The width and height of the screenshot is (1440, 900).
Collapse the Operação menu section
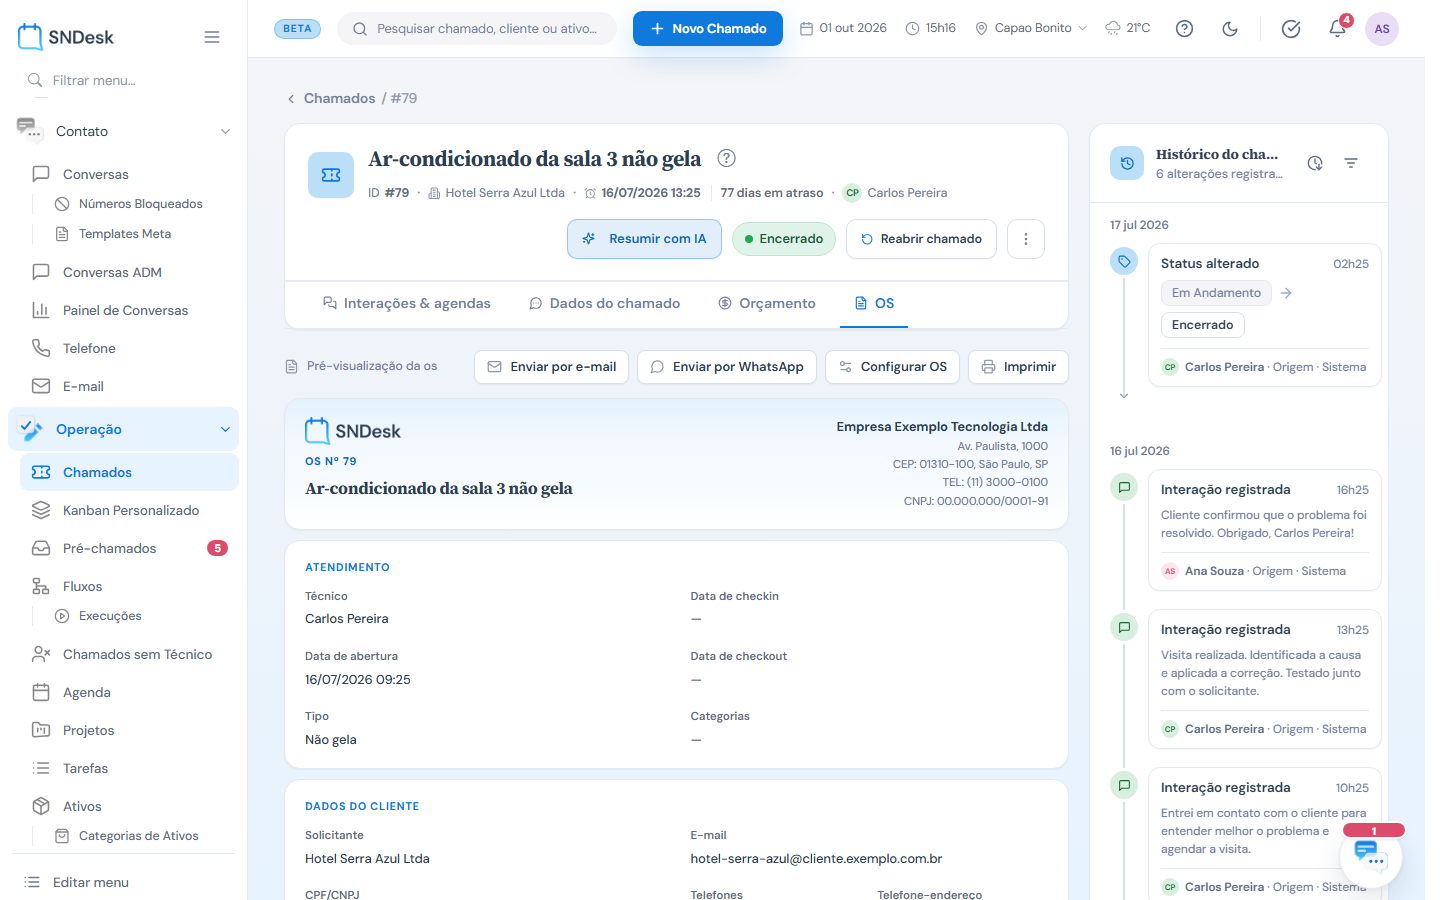124,429
